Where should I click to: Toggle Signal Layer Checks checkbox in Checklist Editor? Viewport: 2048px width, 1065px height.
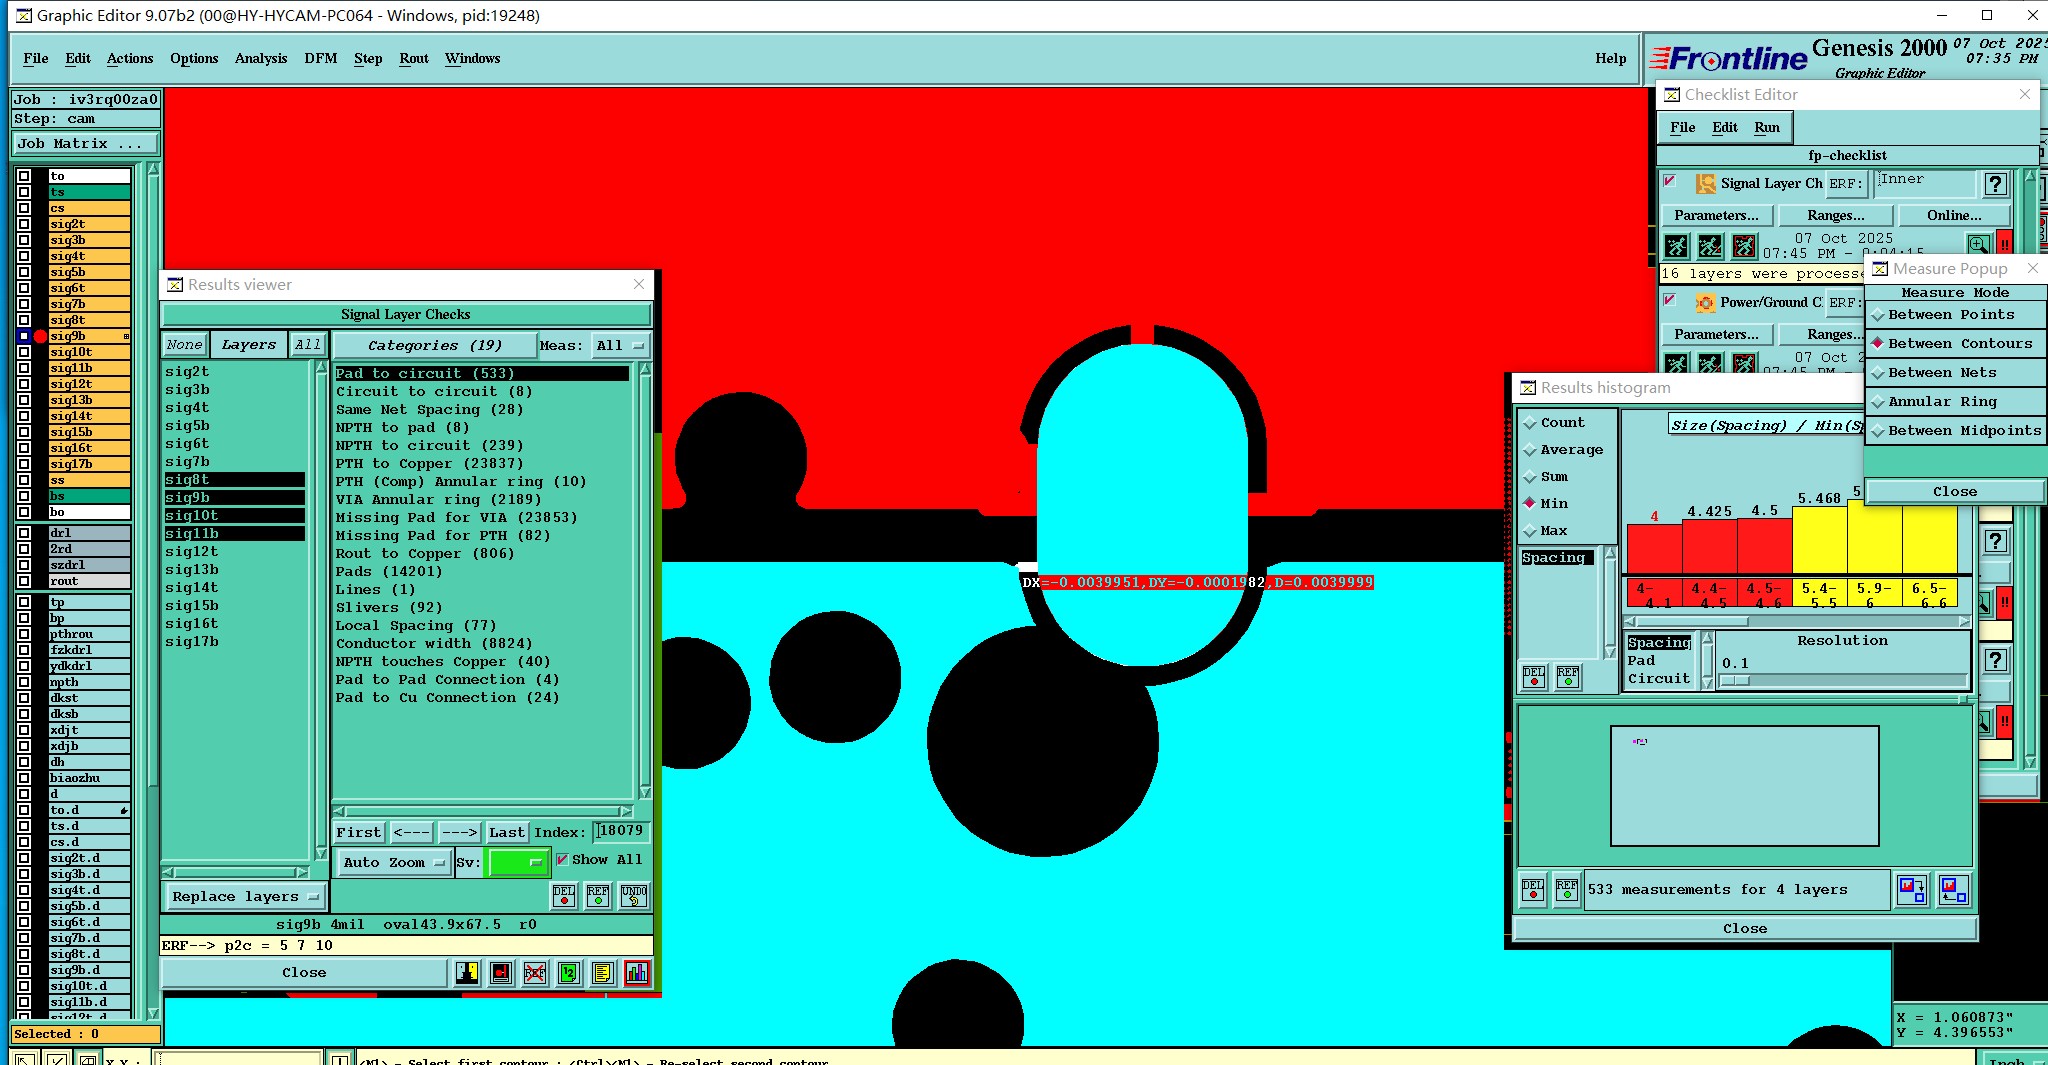point(1669,181)
